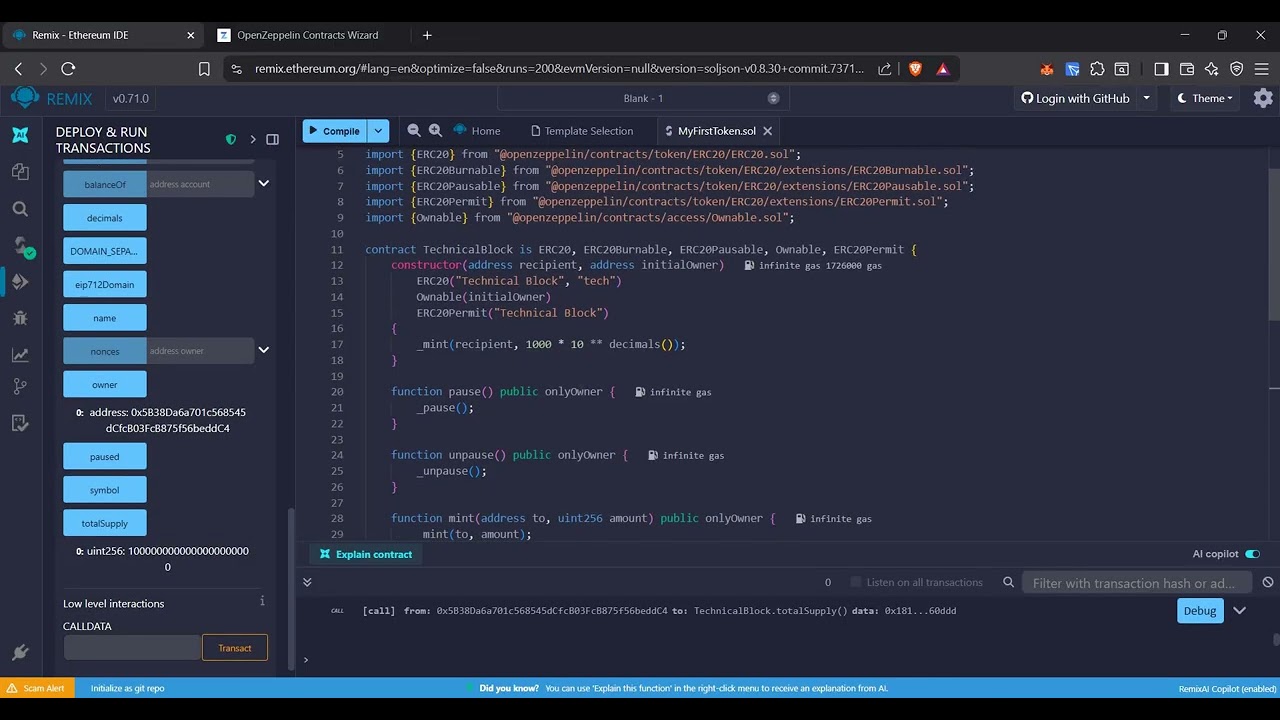This screenshot has width=1280, height=720.
Task: Toggle the side panel layout icon
Action: click(272, 139)
